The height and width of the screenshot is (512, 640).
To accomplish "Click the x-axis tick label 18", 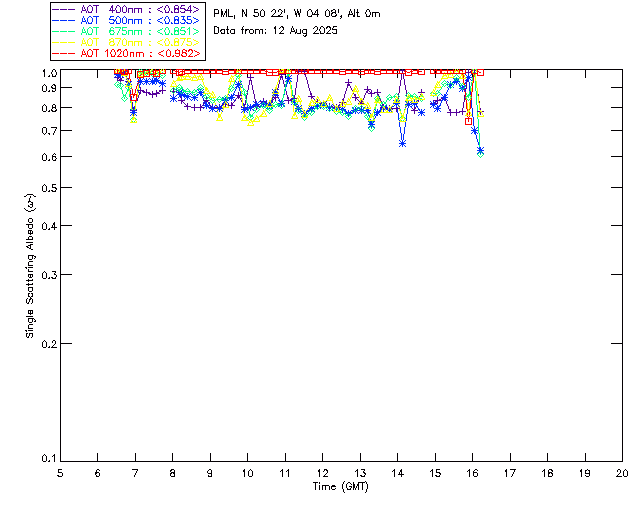I will 547,473.
